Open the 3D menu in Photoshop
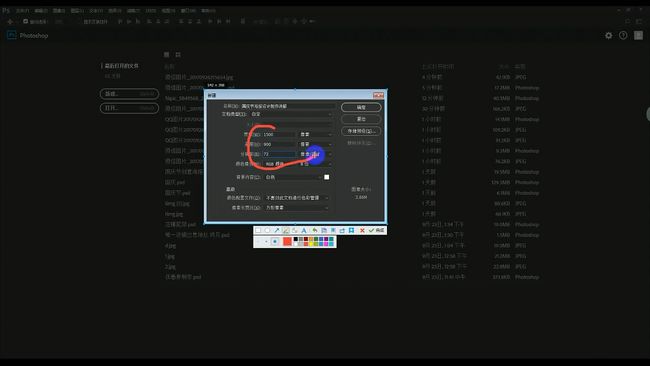This screenshot has height=366, width=650. pos(151,10)
